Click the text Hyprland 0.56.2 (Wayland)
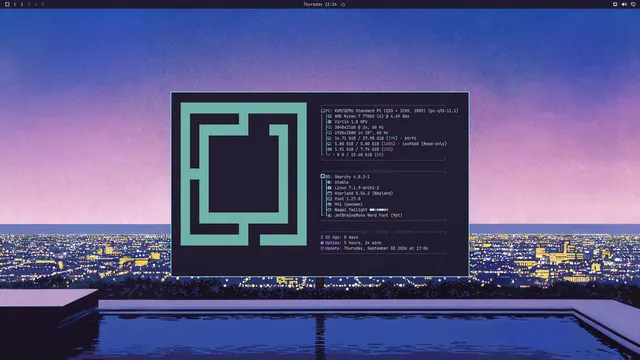This screenshot has width=640, height=360. (363, 193)
